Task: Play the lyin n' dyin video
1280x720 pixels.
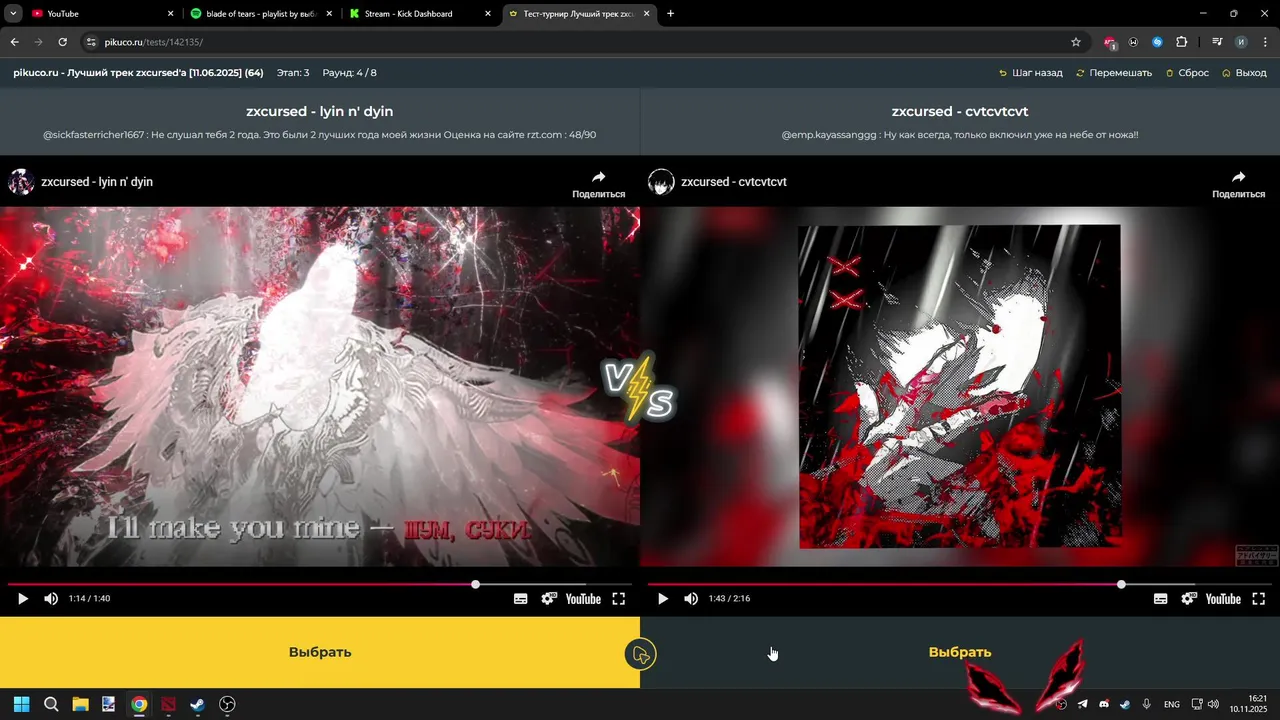Action: tap(22, 599)
